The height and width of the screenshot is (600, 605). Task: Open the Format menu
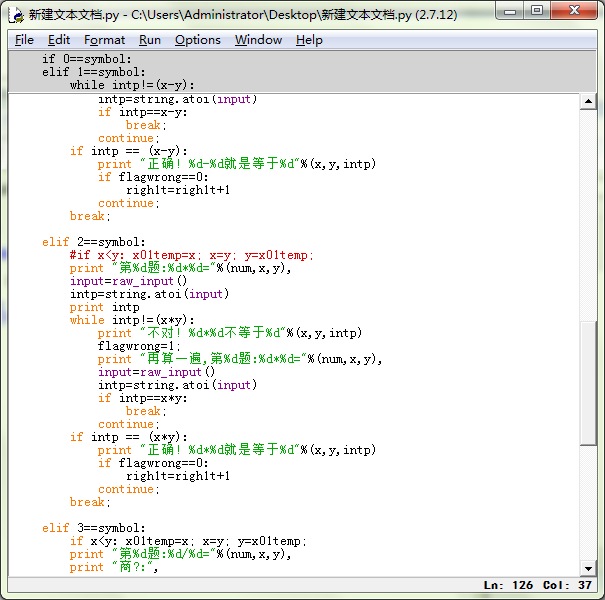pyautogui.click(x=105, y=40)
